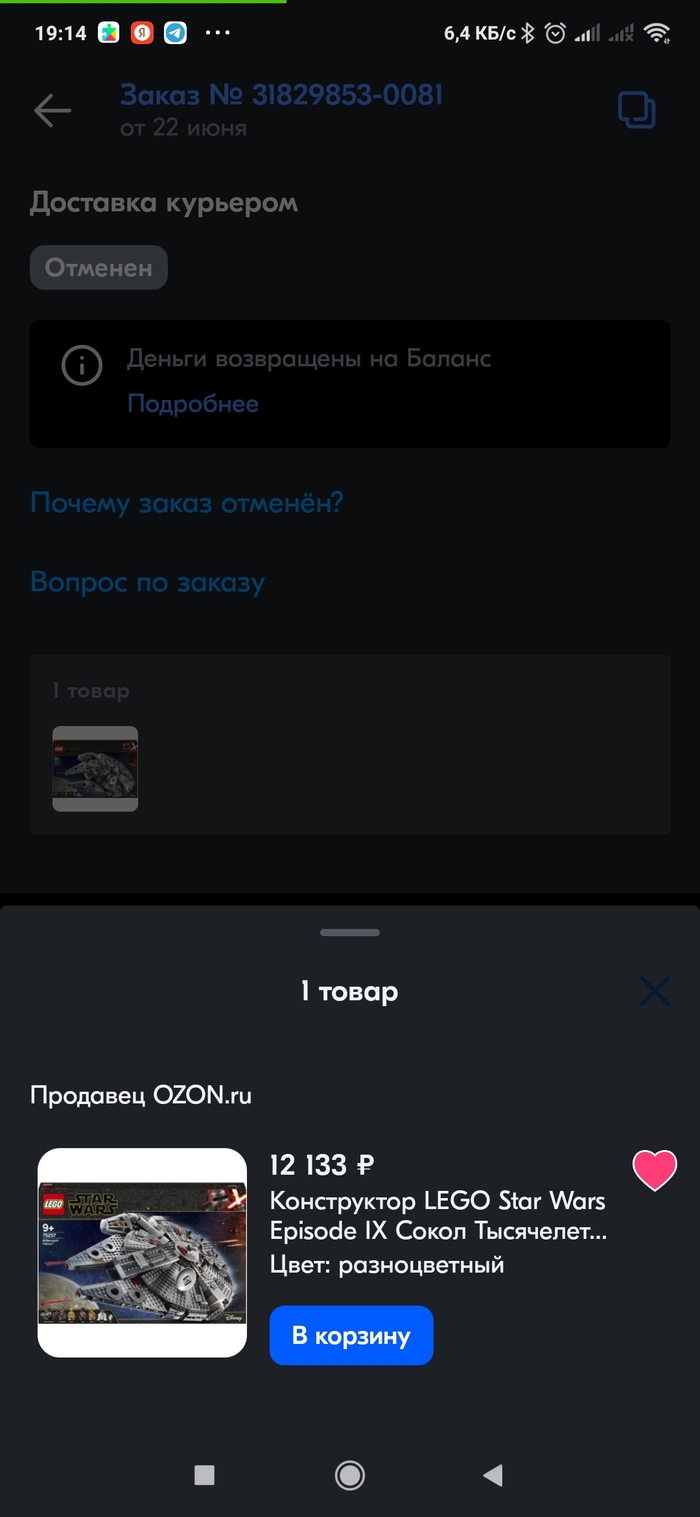The height and width of the screenshot is (1517, 700).
Task: Tap the 'Отменен' status badge
Action: [99, 268]
